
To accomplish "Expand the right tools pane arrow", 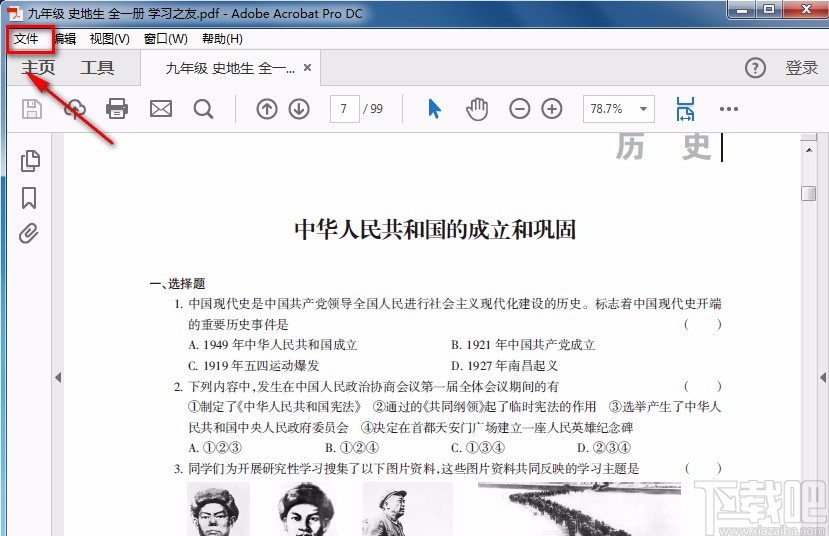I will [x=823, y=377].
